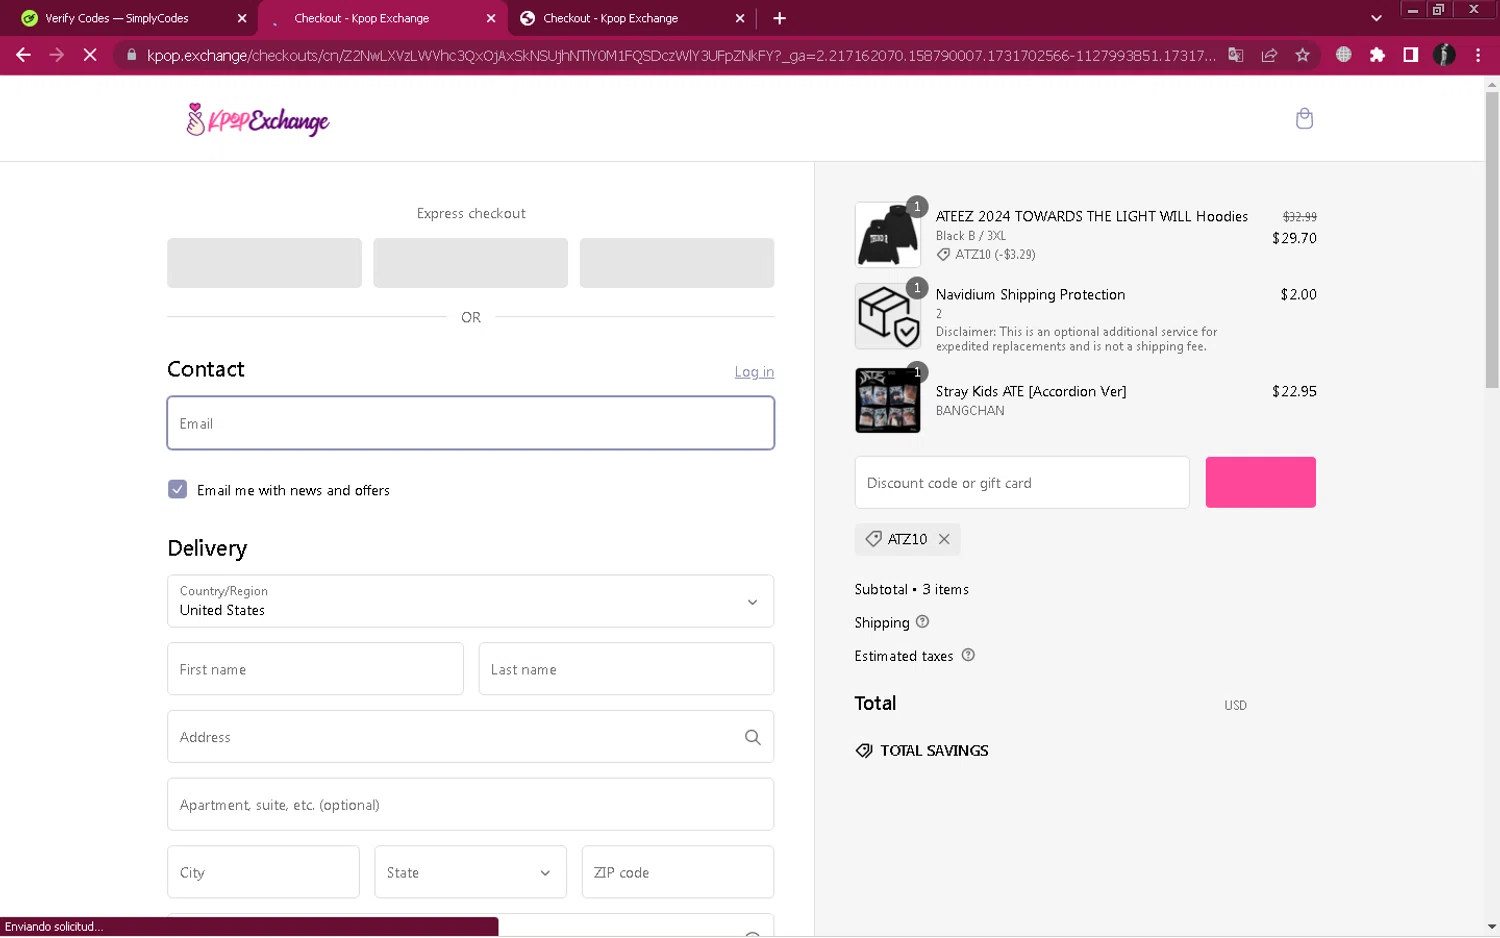Click the City input field
The height and width of the screenshot is (938, 1500).
[x=263, y=872]
